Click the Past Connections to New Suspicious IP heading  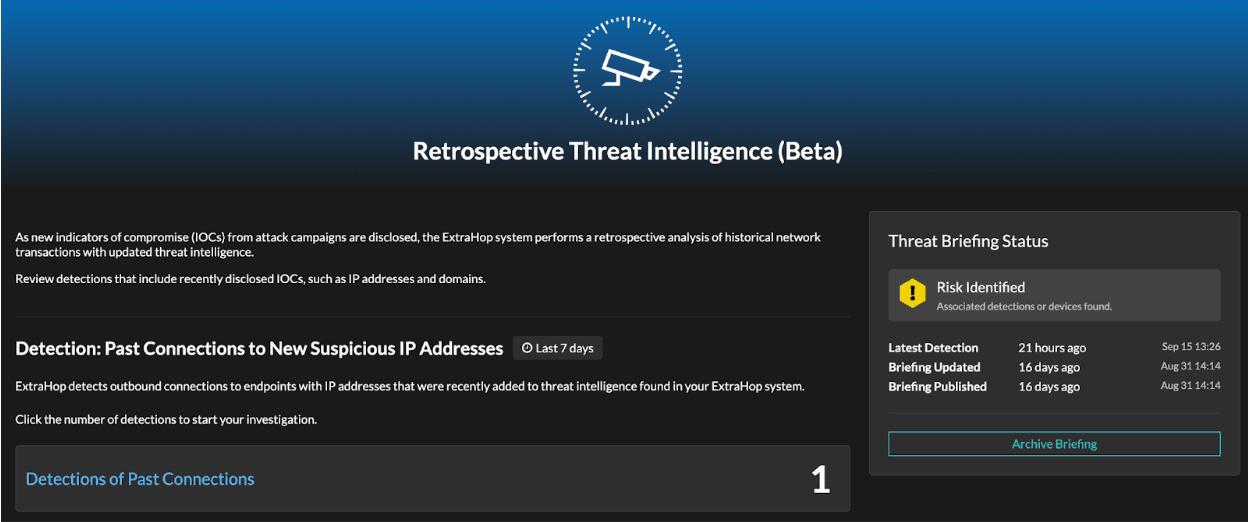click(259, 349)
